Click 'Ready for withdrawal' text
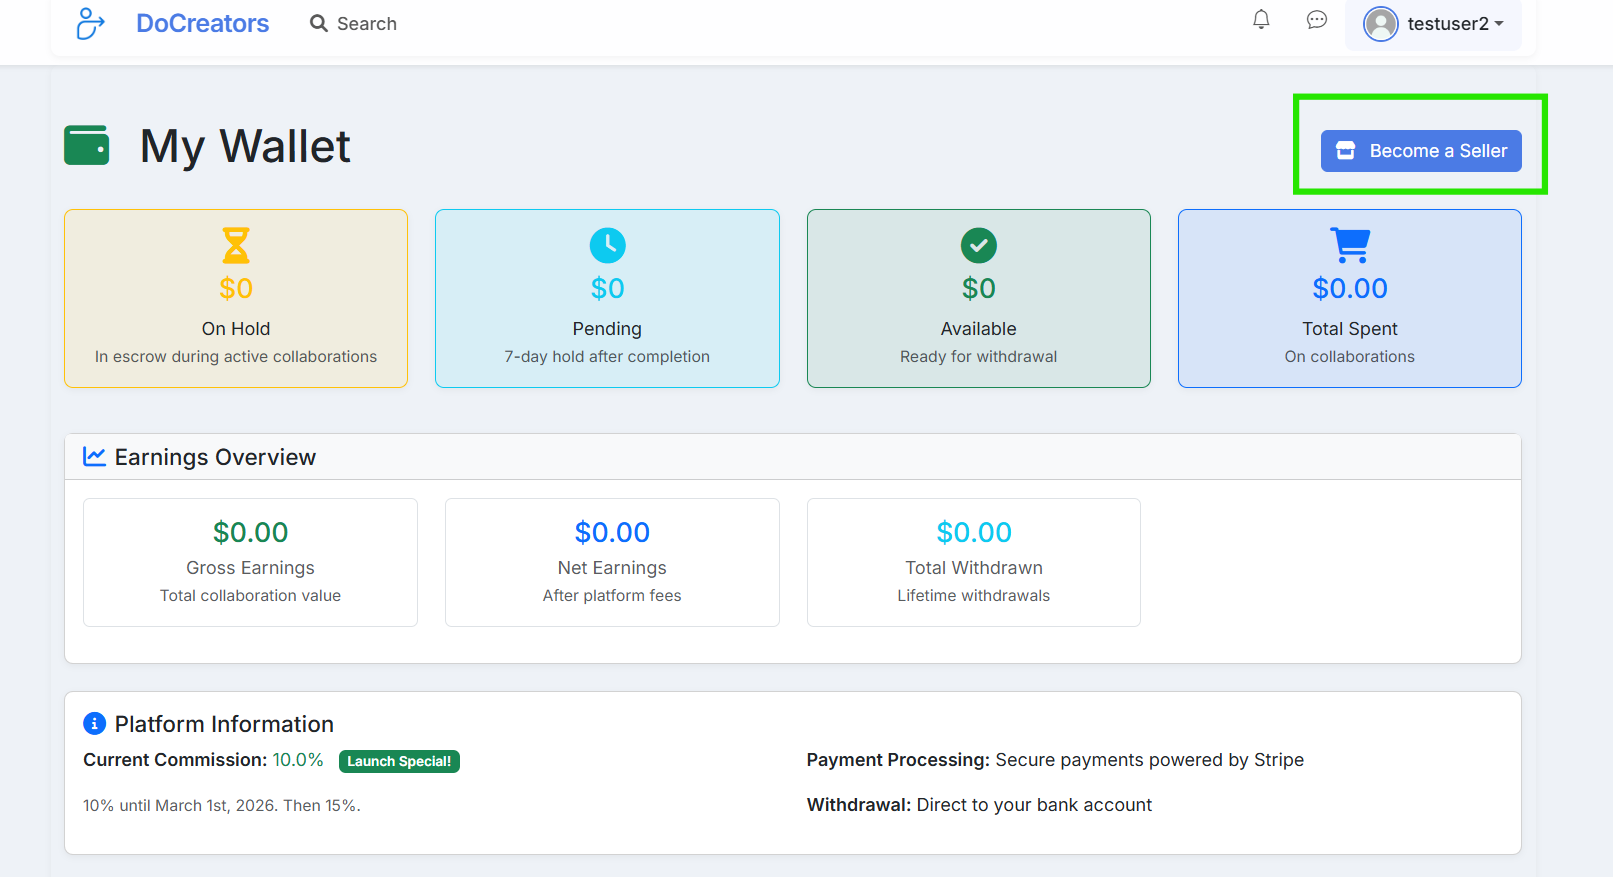The height and width of the screenshot is (877, 1613). (x=979, y=357)
